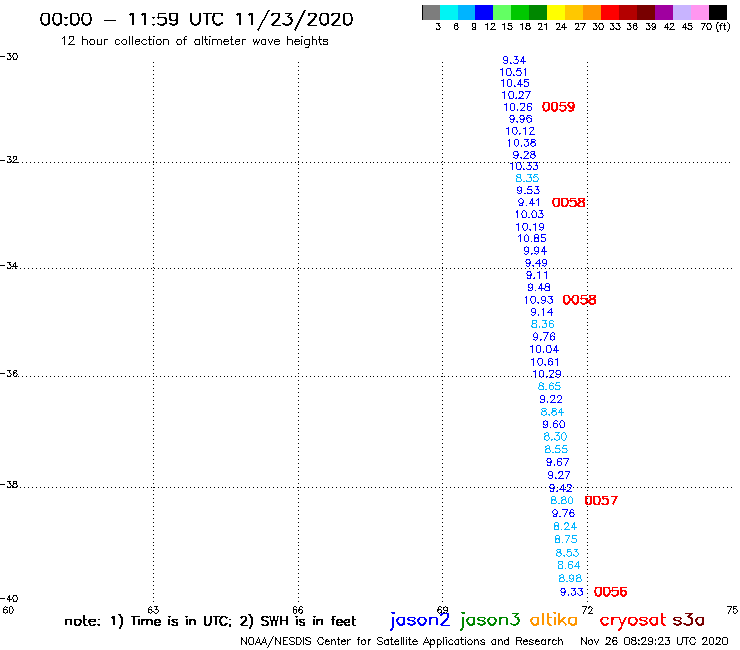Click the green jason3 satellite label
The image size is (740, 650).
[490, 620]
